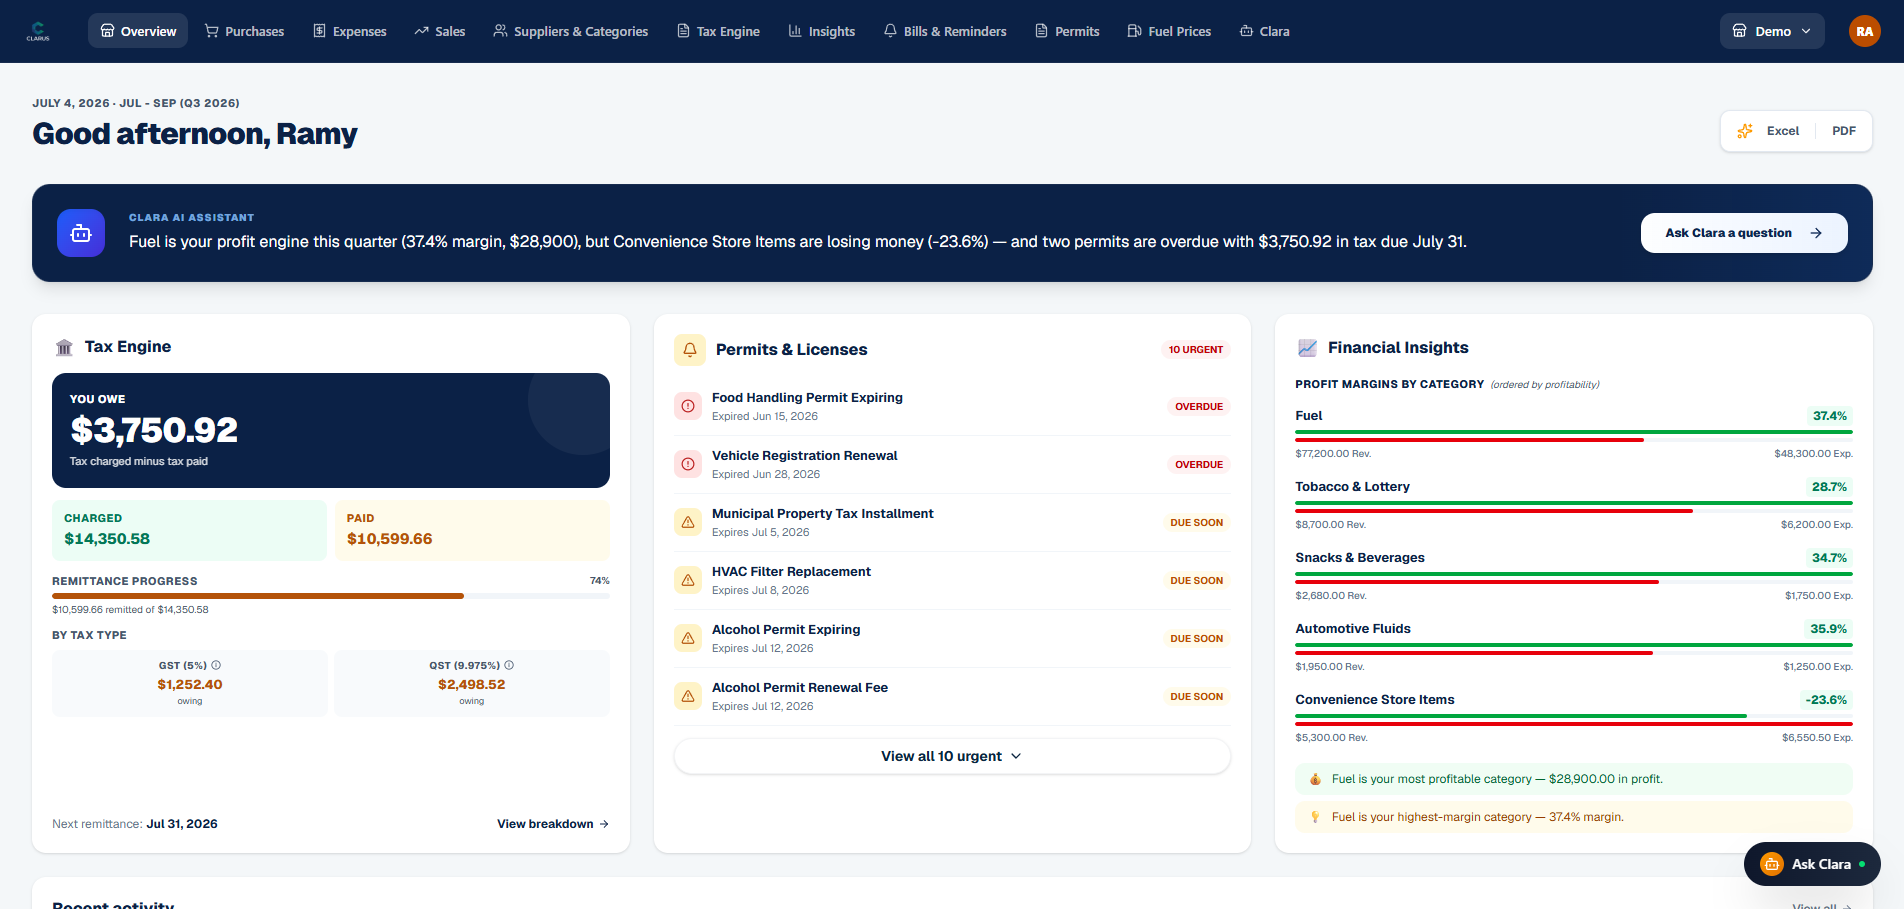Export overview to Excel

point(1782,131)
